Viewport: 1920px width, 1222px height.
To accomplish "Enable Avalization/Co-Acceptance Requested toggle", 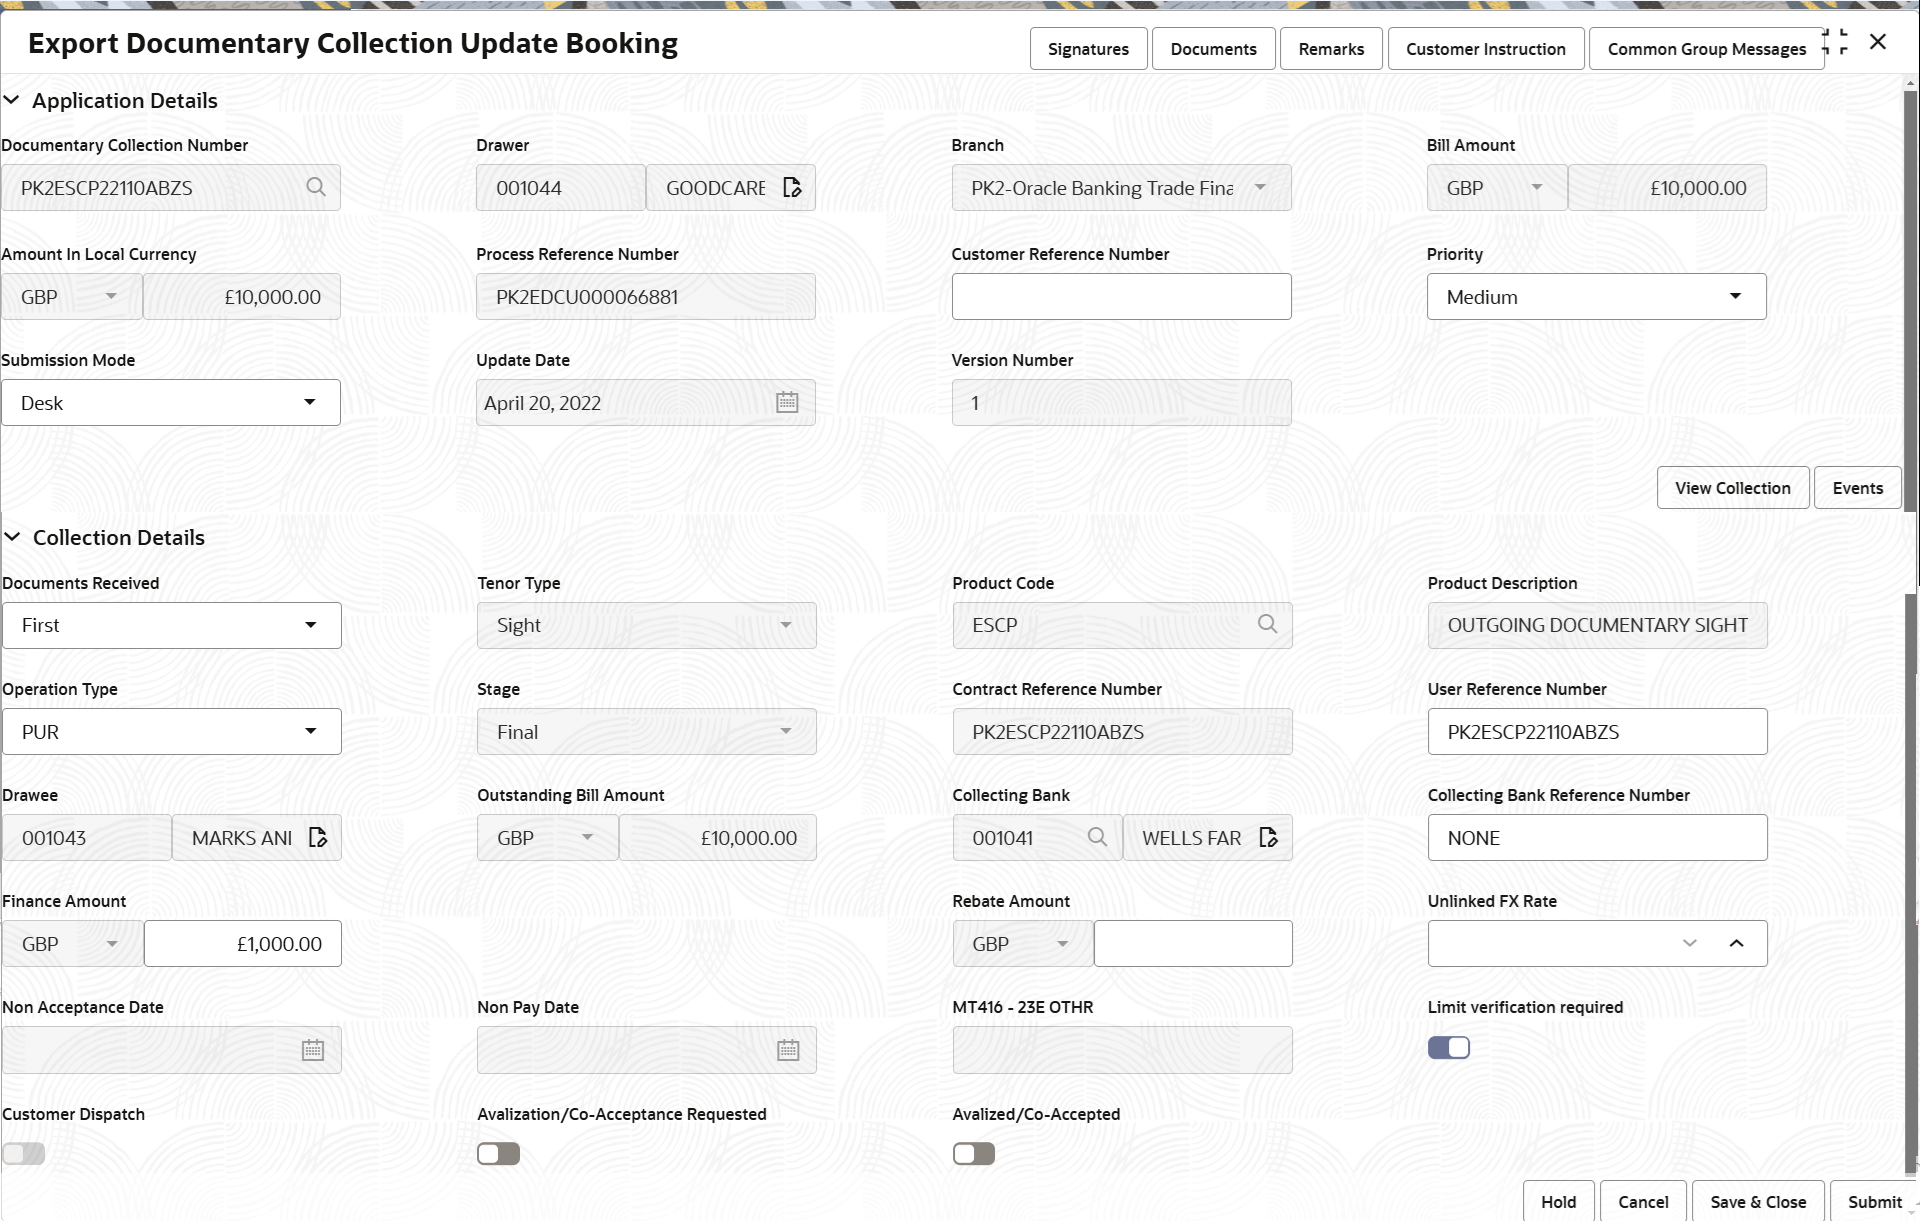I will pos(498,1154).
